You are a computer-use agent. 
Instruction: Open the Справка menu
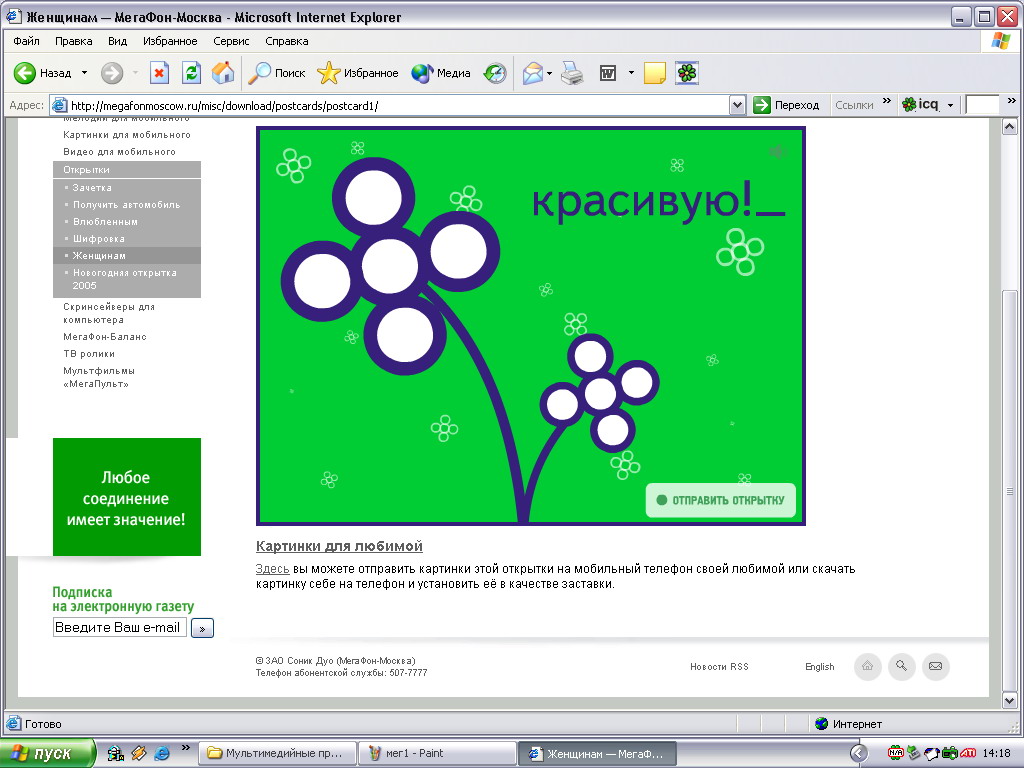(287, 41)
